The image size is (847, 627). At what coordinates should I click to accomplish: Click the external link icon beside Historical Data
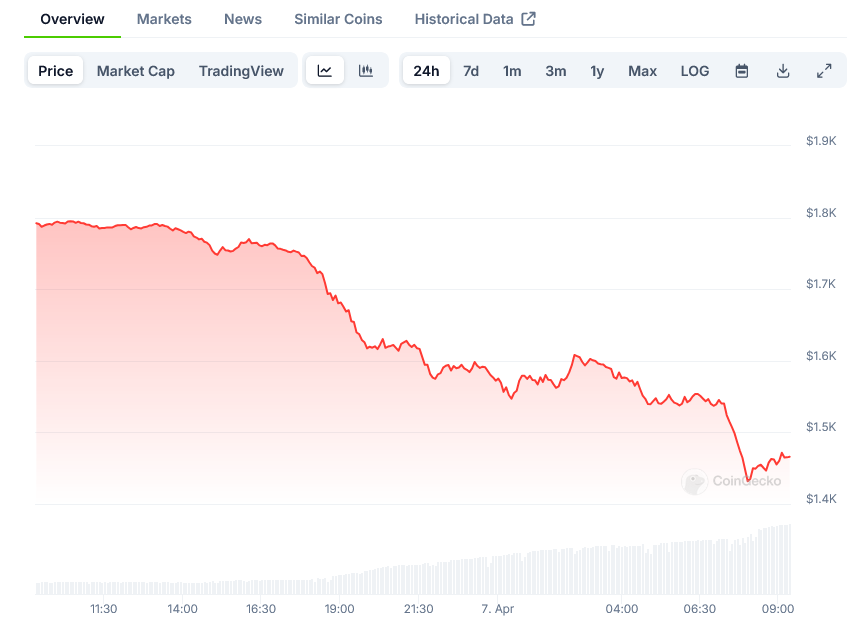pos(528,19)
